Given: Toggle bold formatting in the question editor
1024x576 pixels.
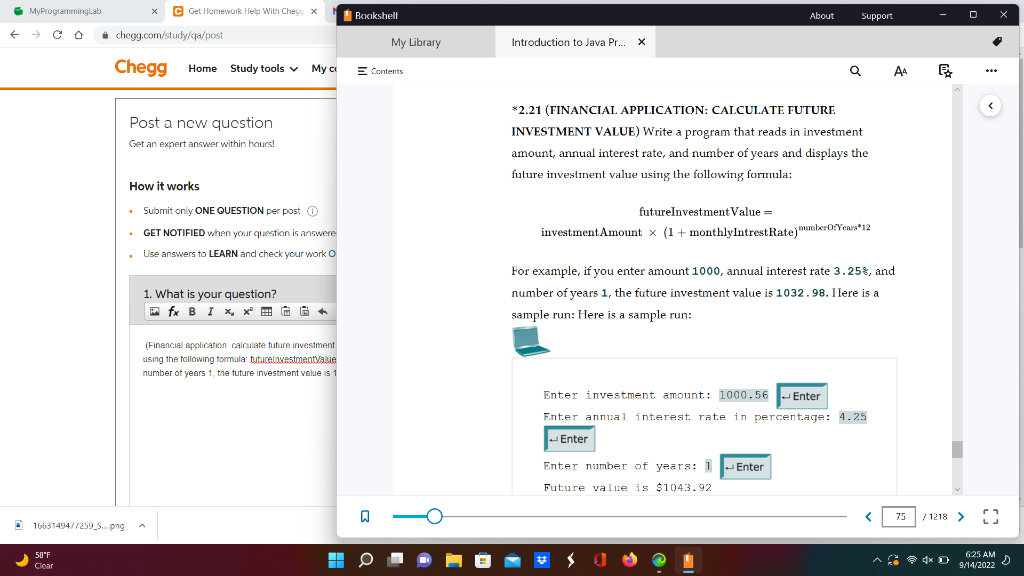Looking at the screenshot, I should tap(192, 311).
